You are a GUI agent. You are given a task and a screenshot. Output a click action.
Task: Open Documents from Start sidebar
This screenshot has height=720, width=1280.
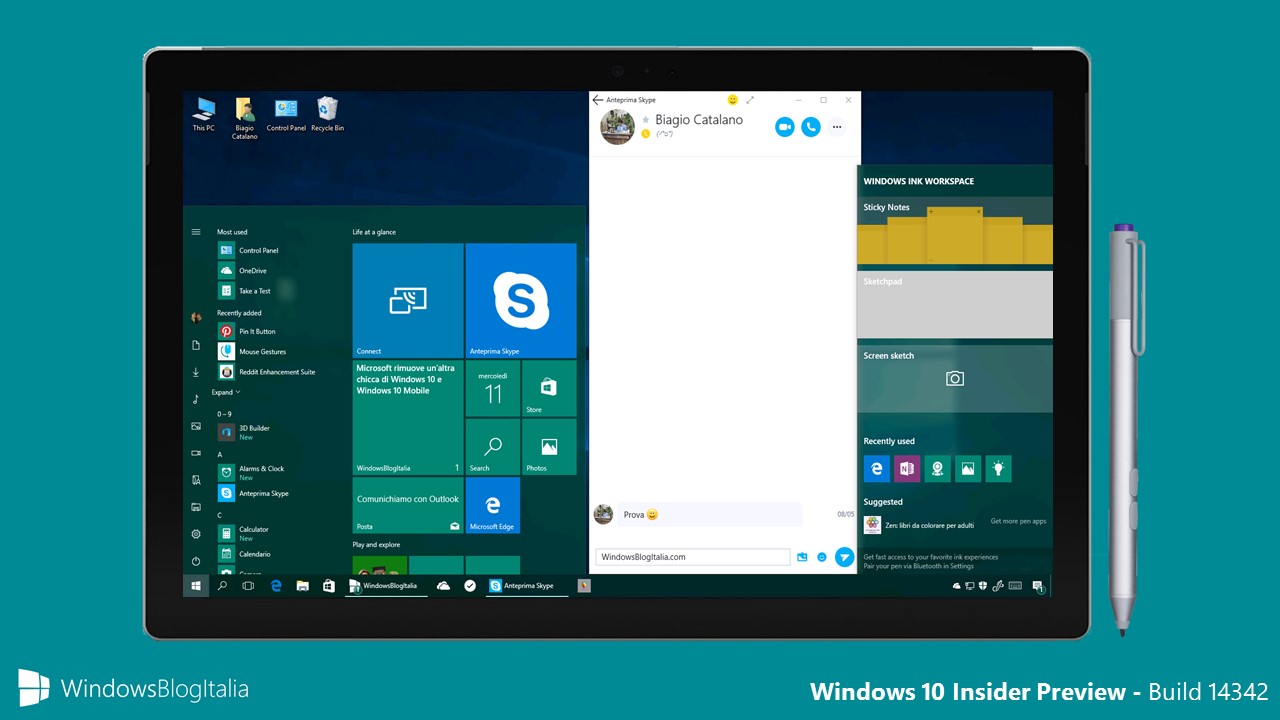point(196,345)
